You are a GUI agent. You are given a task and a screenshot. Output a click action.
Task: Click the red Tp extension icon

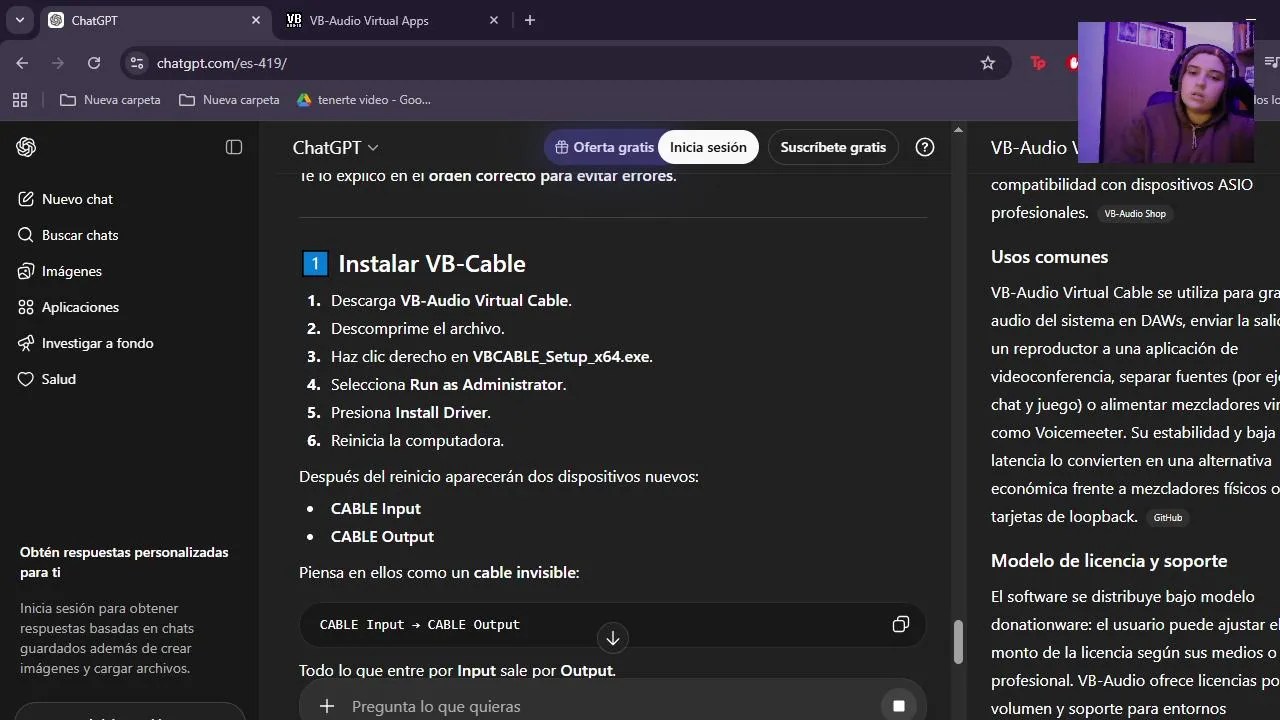pyautogui.click(x=1038, y=63)
